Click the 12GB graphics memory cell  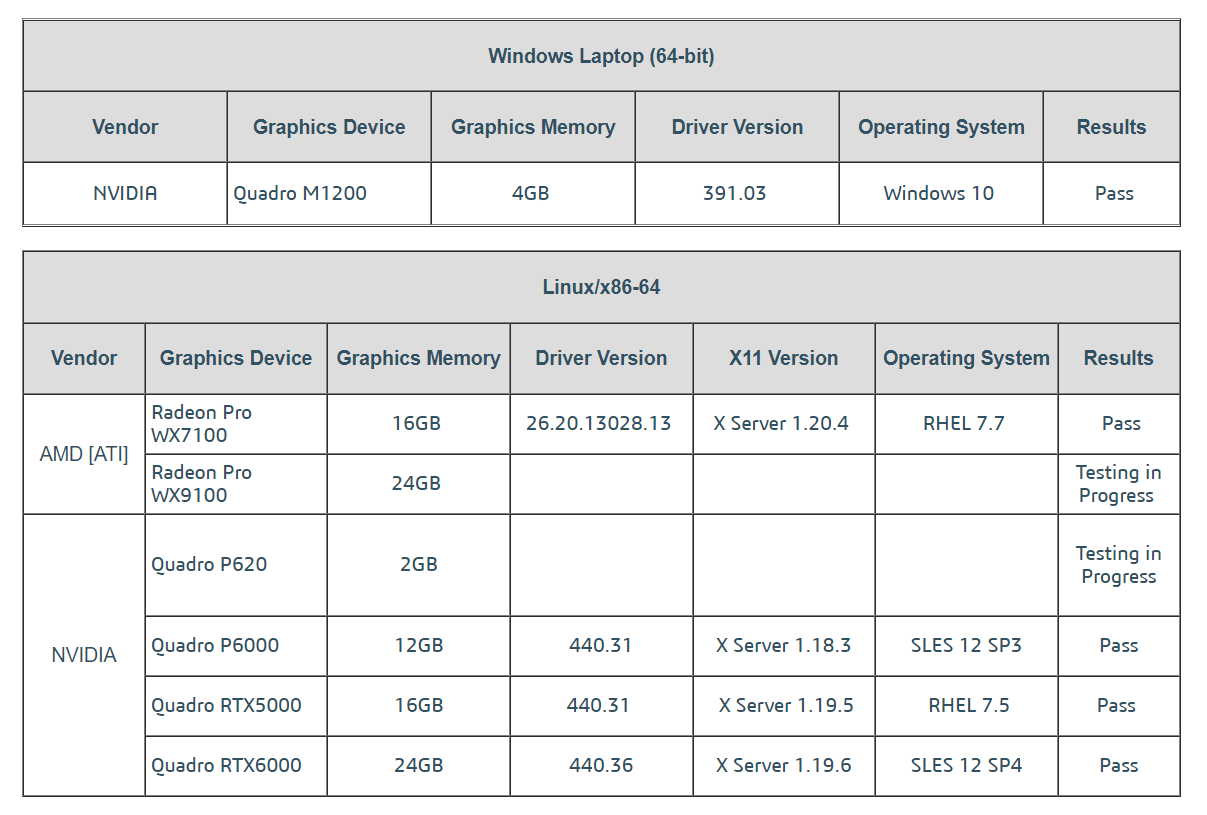pos(419,646)
